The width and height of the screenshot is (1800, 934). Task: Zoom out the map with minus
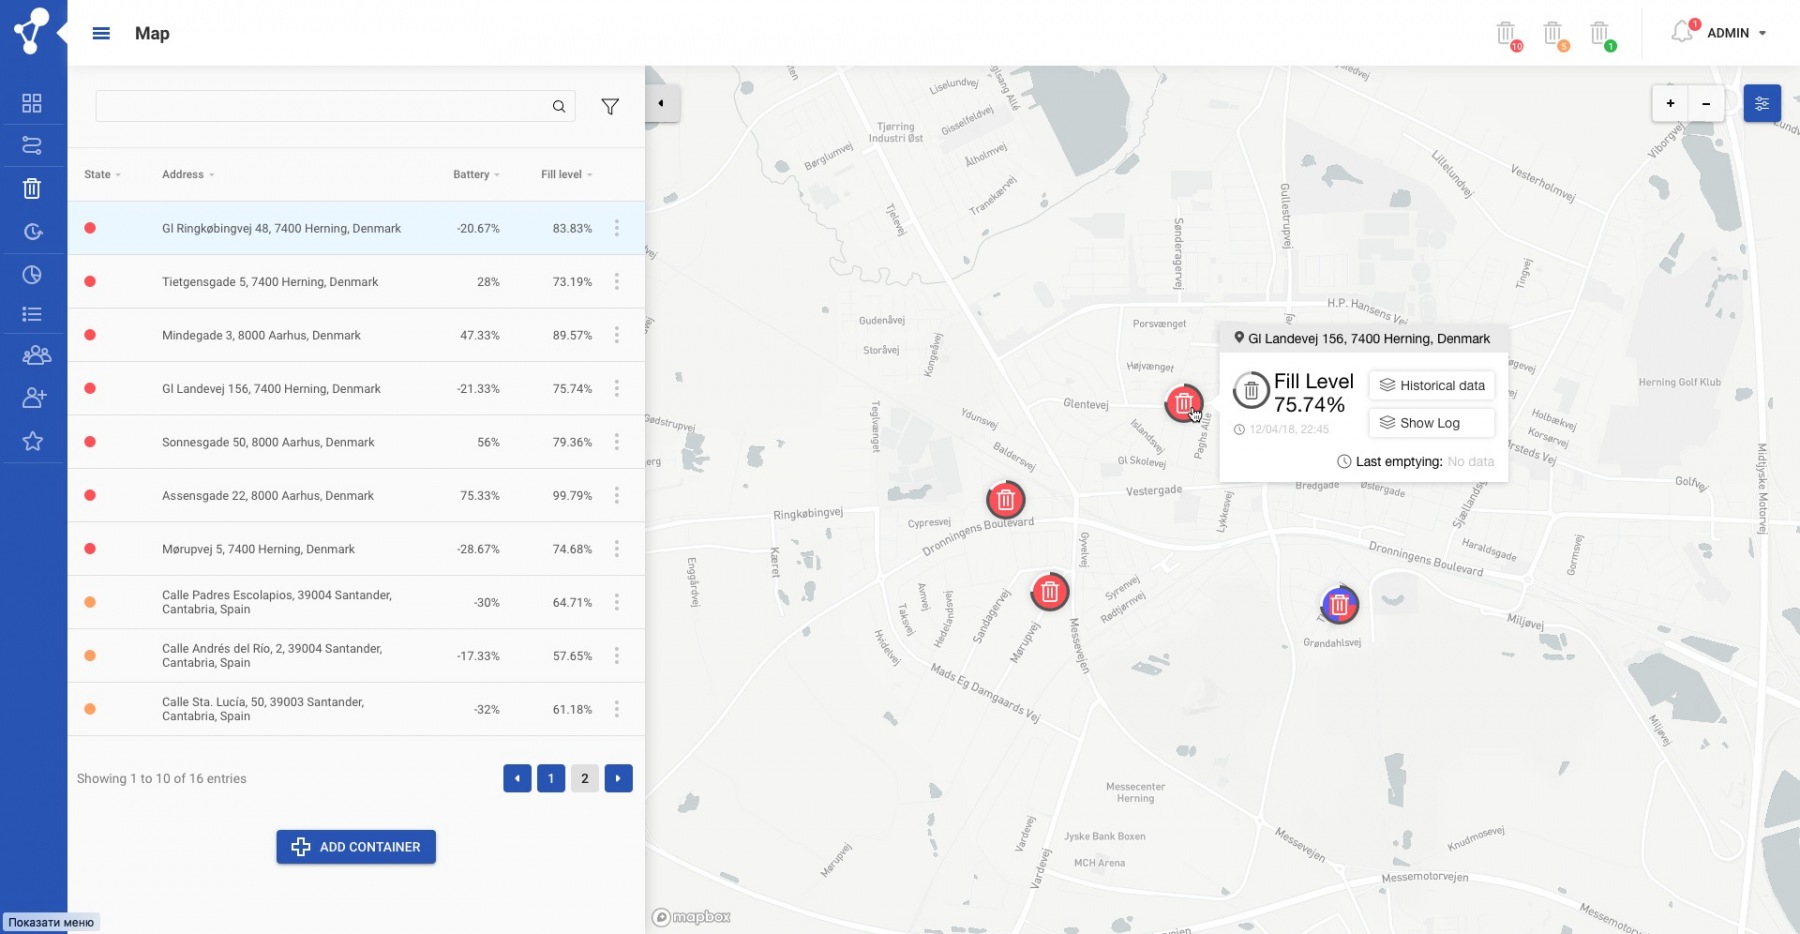tap(1706, 103)
